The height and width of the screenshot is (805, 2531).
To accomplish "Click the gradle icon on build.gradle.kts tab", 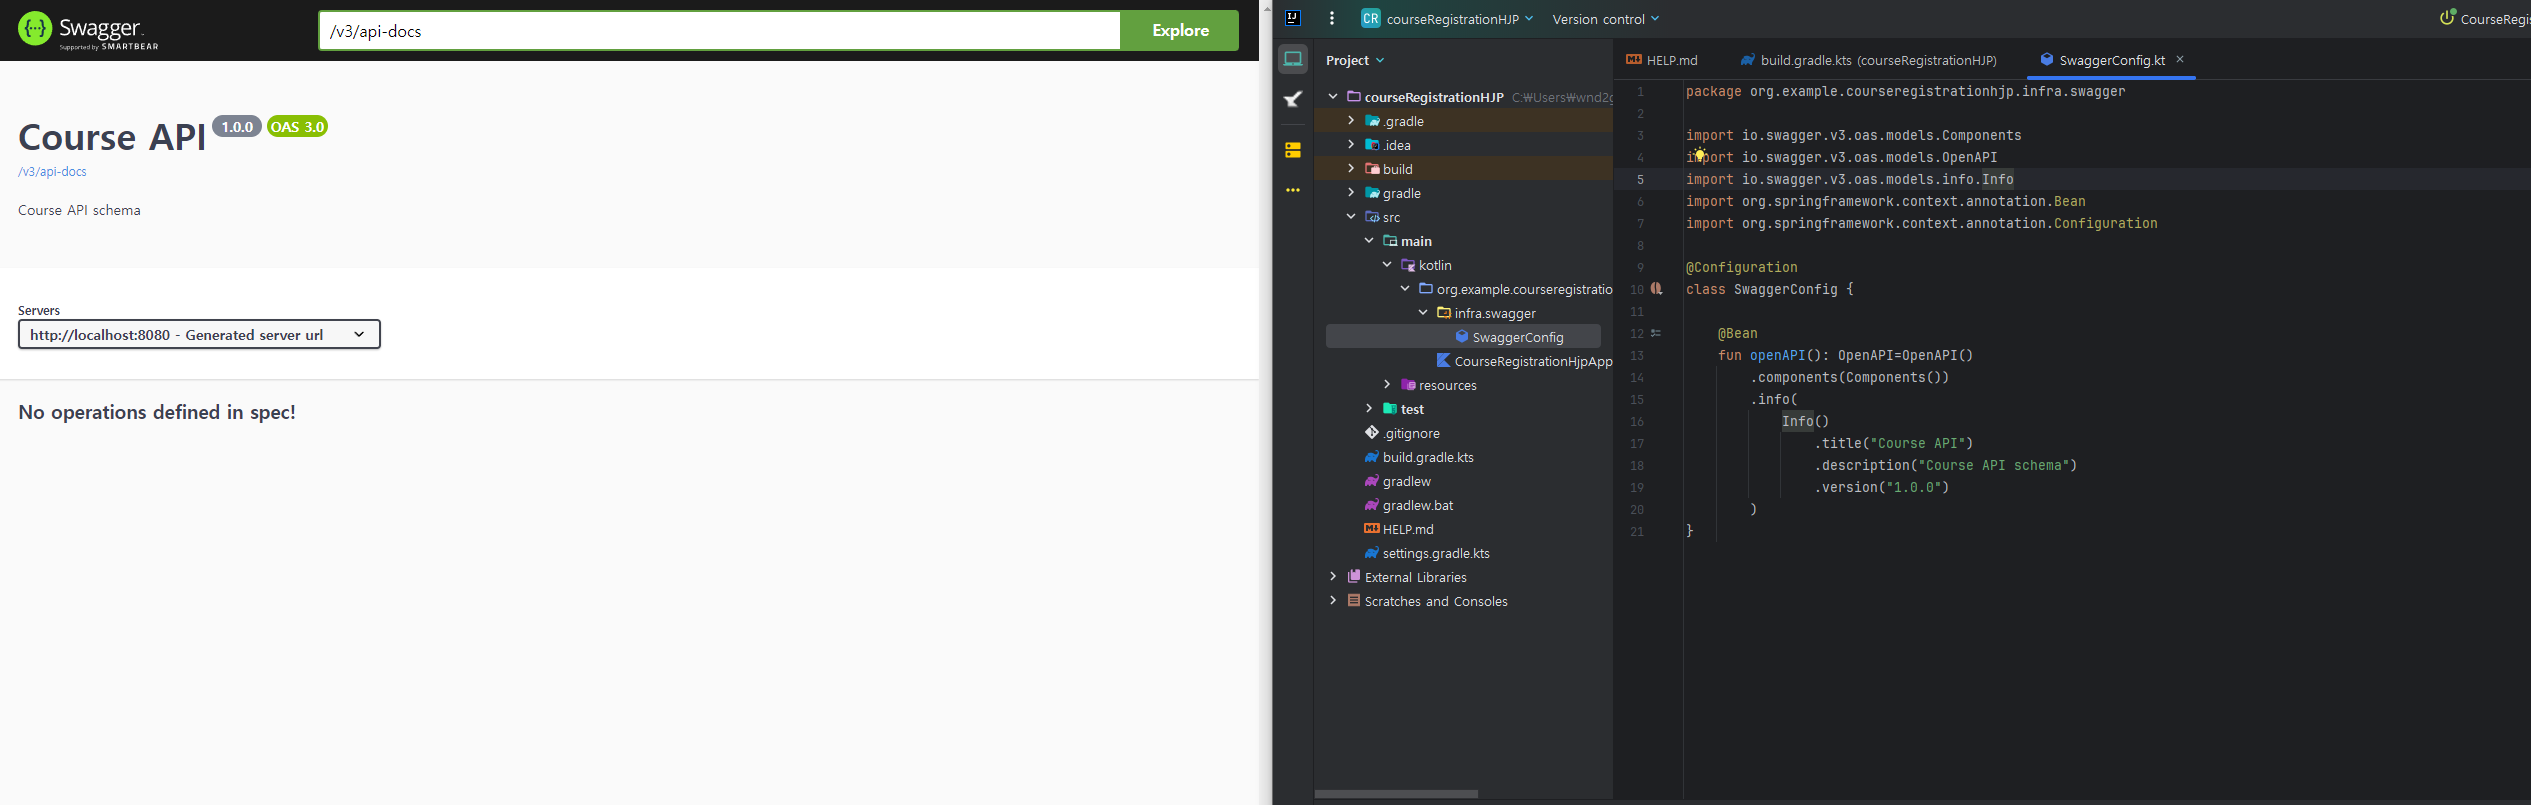I will pyautogui.click(x=1747, y=60).
